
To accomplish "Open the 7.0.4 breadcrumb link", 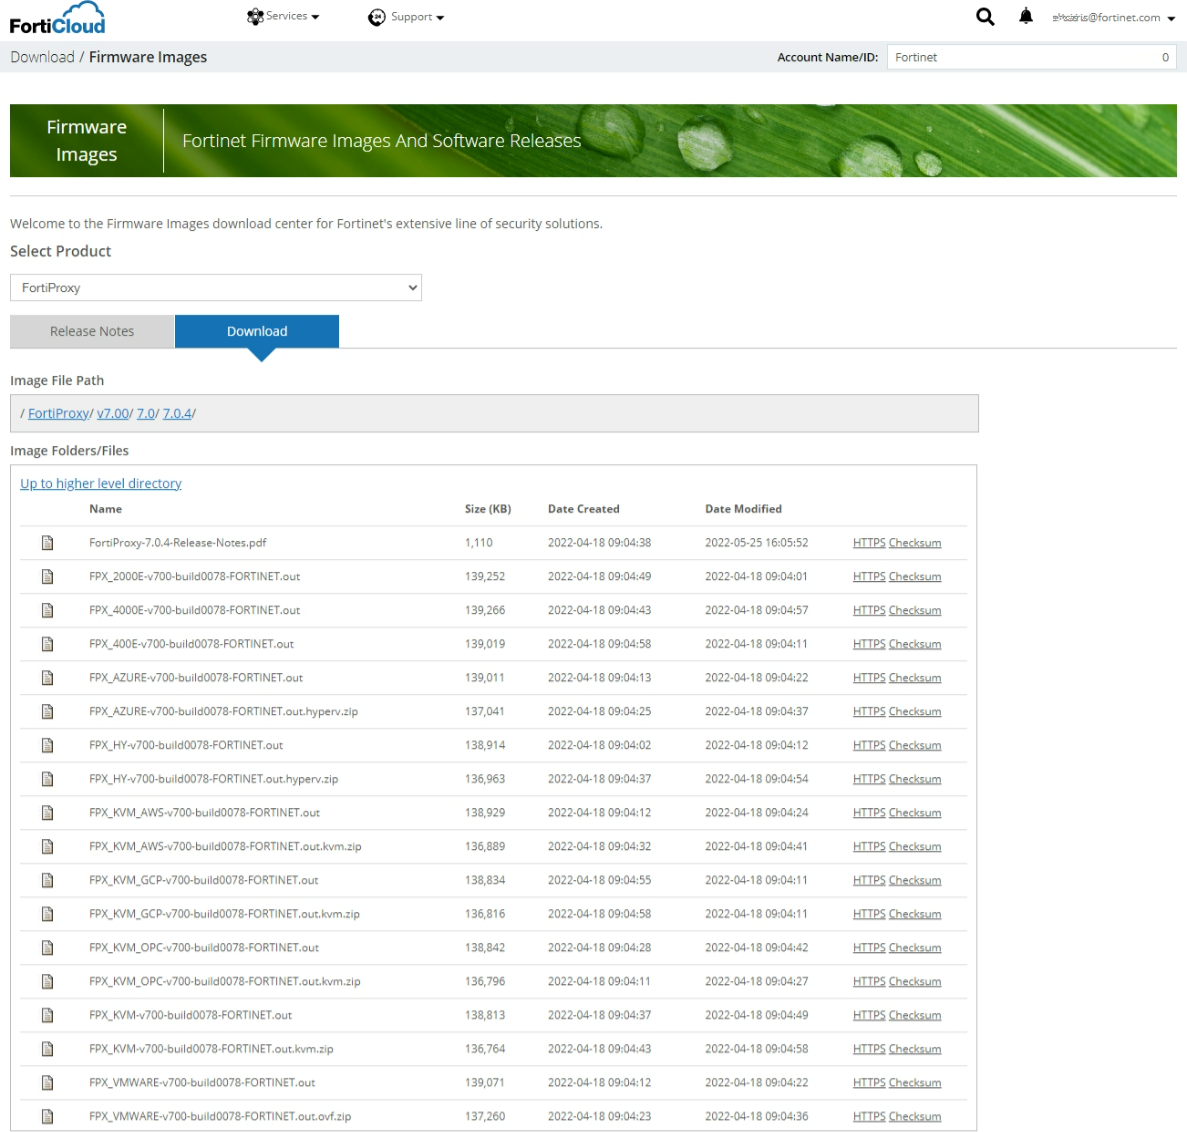I will pos(176,412).
